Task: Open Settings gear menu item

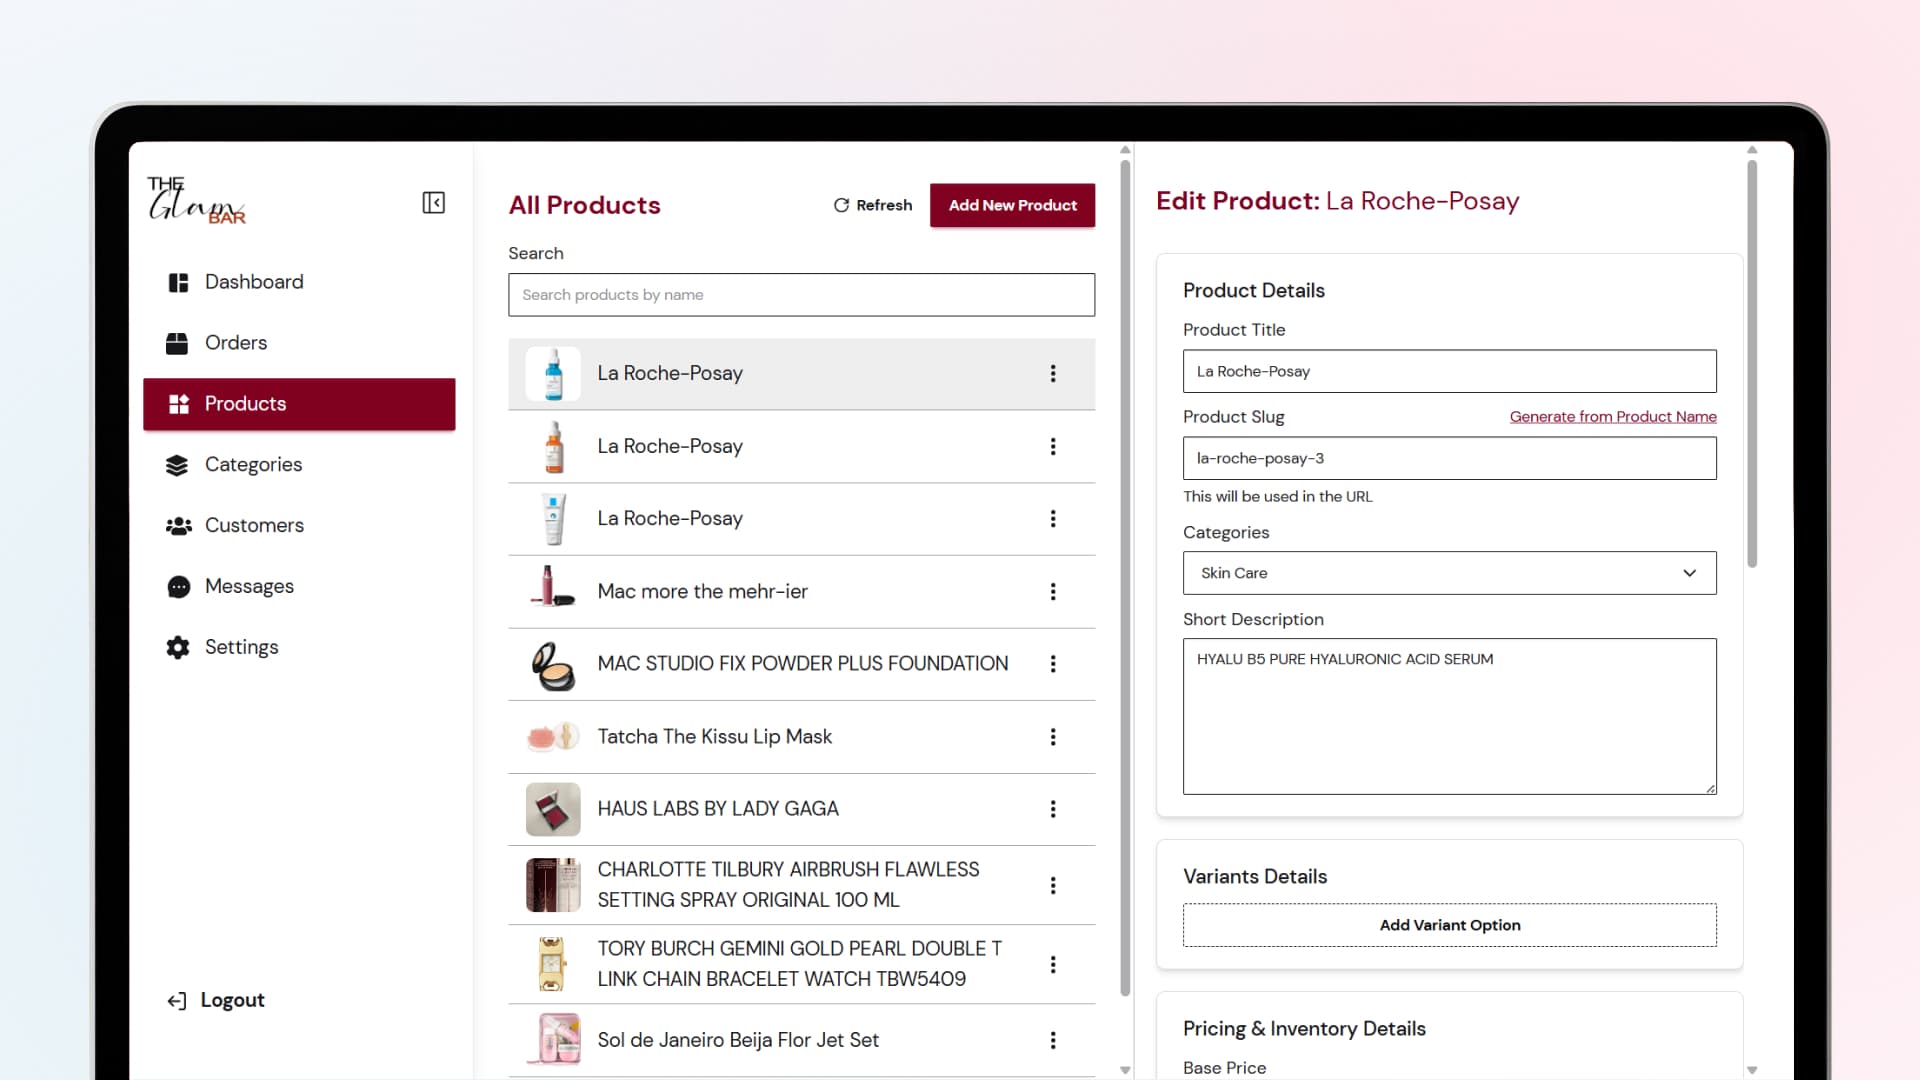Action: tap(241, 648)
